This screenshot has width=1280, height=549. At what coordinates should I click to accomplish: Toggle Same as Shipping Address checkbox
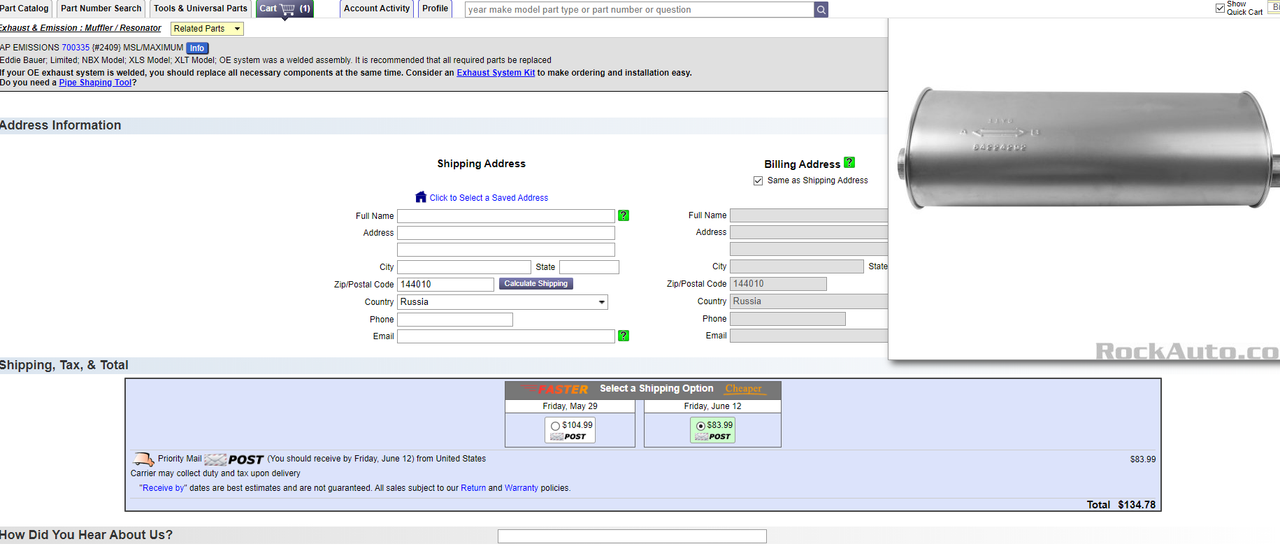pos(758,181)
